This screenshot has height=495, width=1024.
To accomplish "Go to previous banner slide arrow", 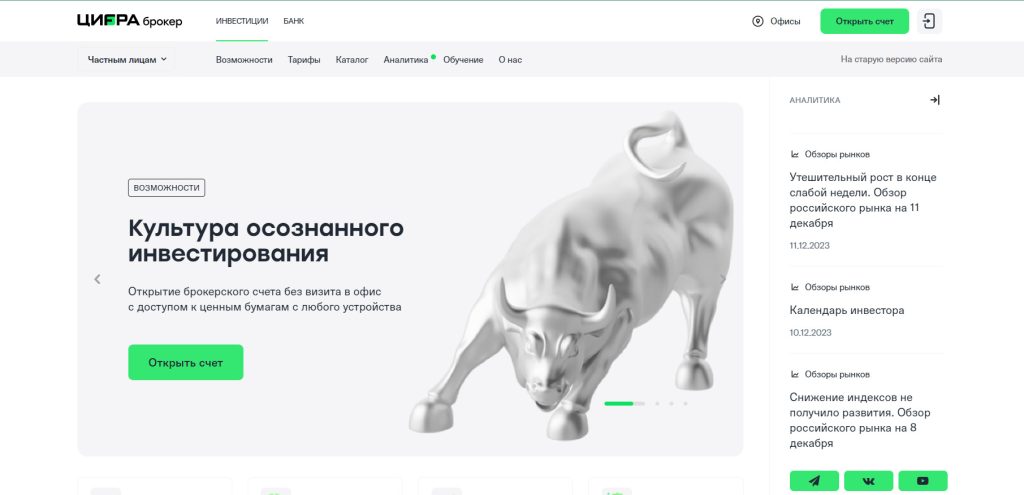I will click(97, 279).
